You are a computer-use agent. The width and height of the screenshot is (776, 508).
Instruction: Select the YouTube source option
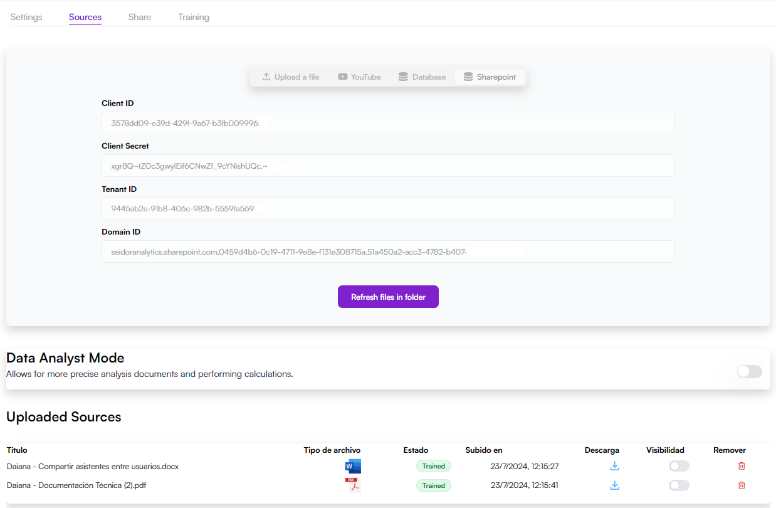pos(359,77)
